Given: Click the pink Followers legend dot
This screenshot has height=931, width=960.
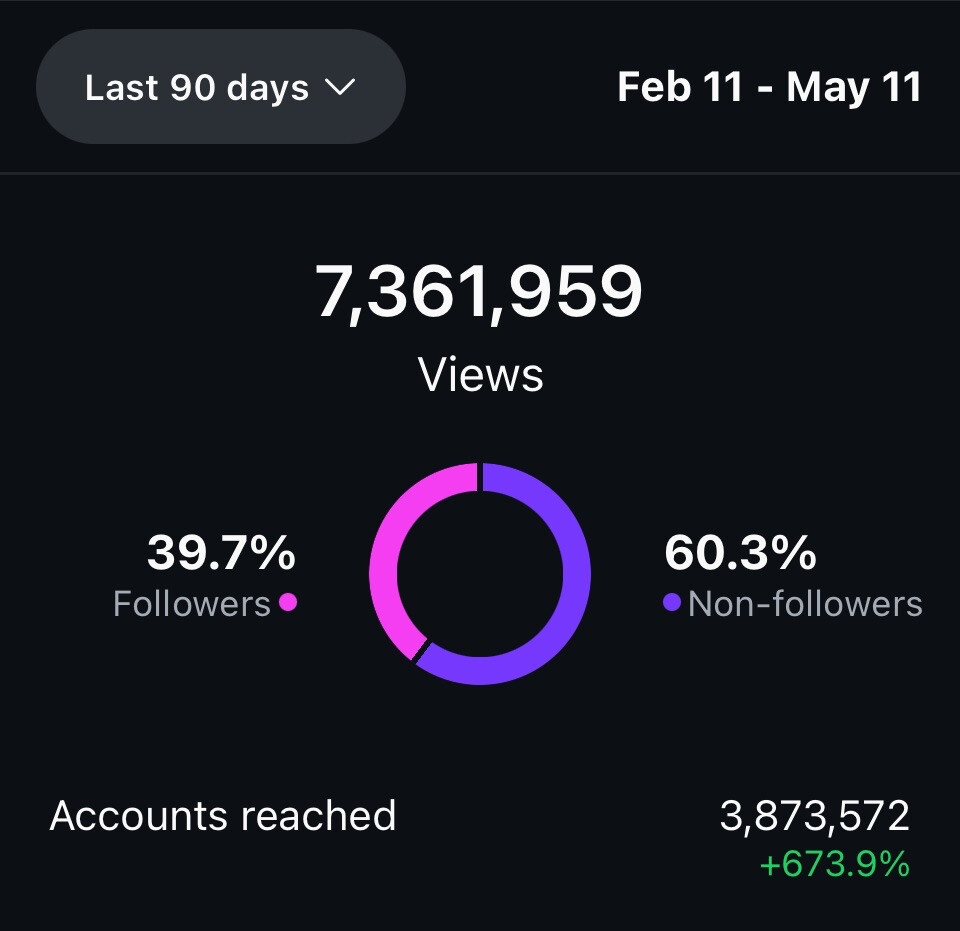Looking at the screenshot, I should pyautogui.click(x=288, y=602).
